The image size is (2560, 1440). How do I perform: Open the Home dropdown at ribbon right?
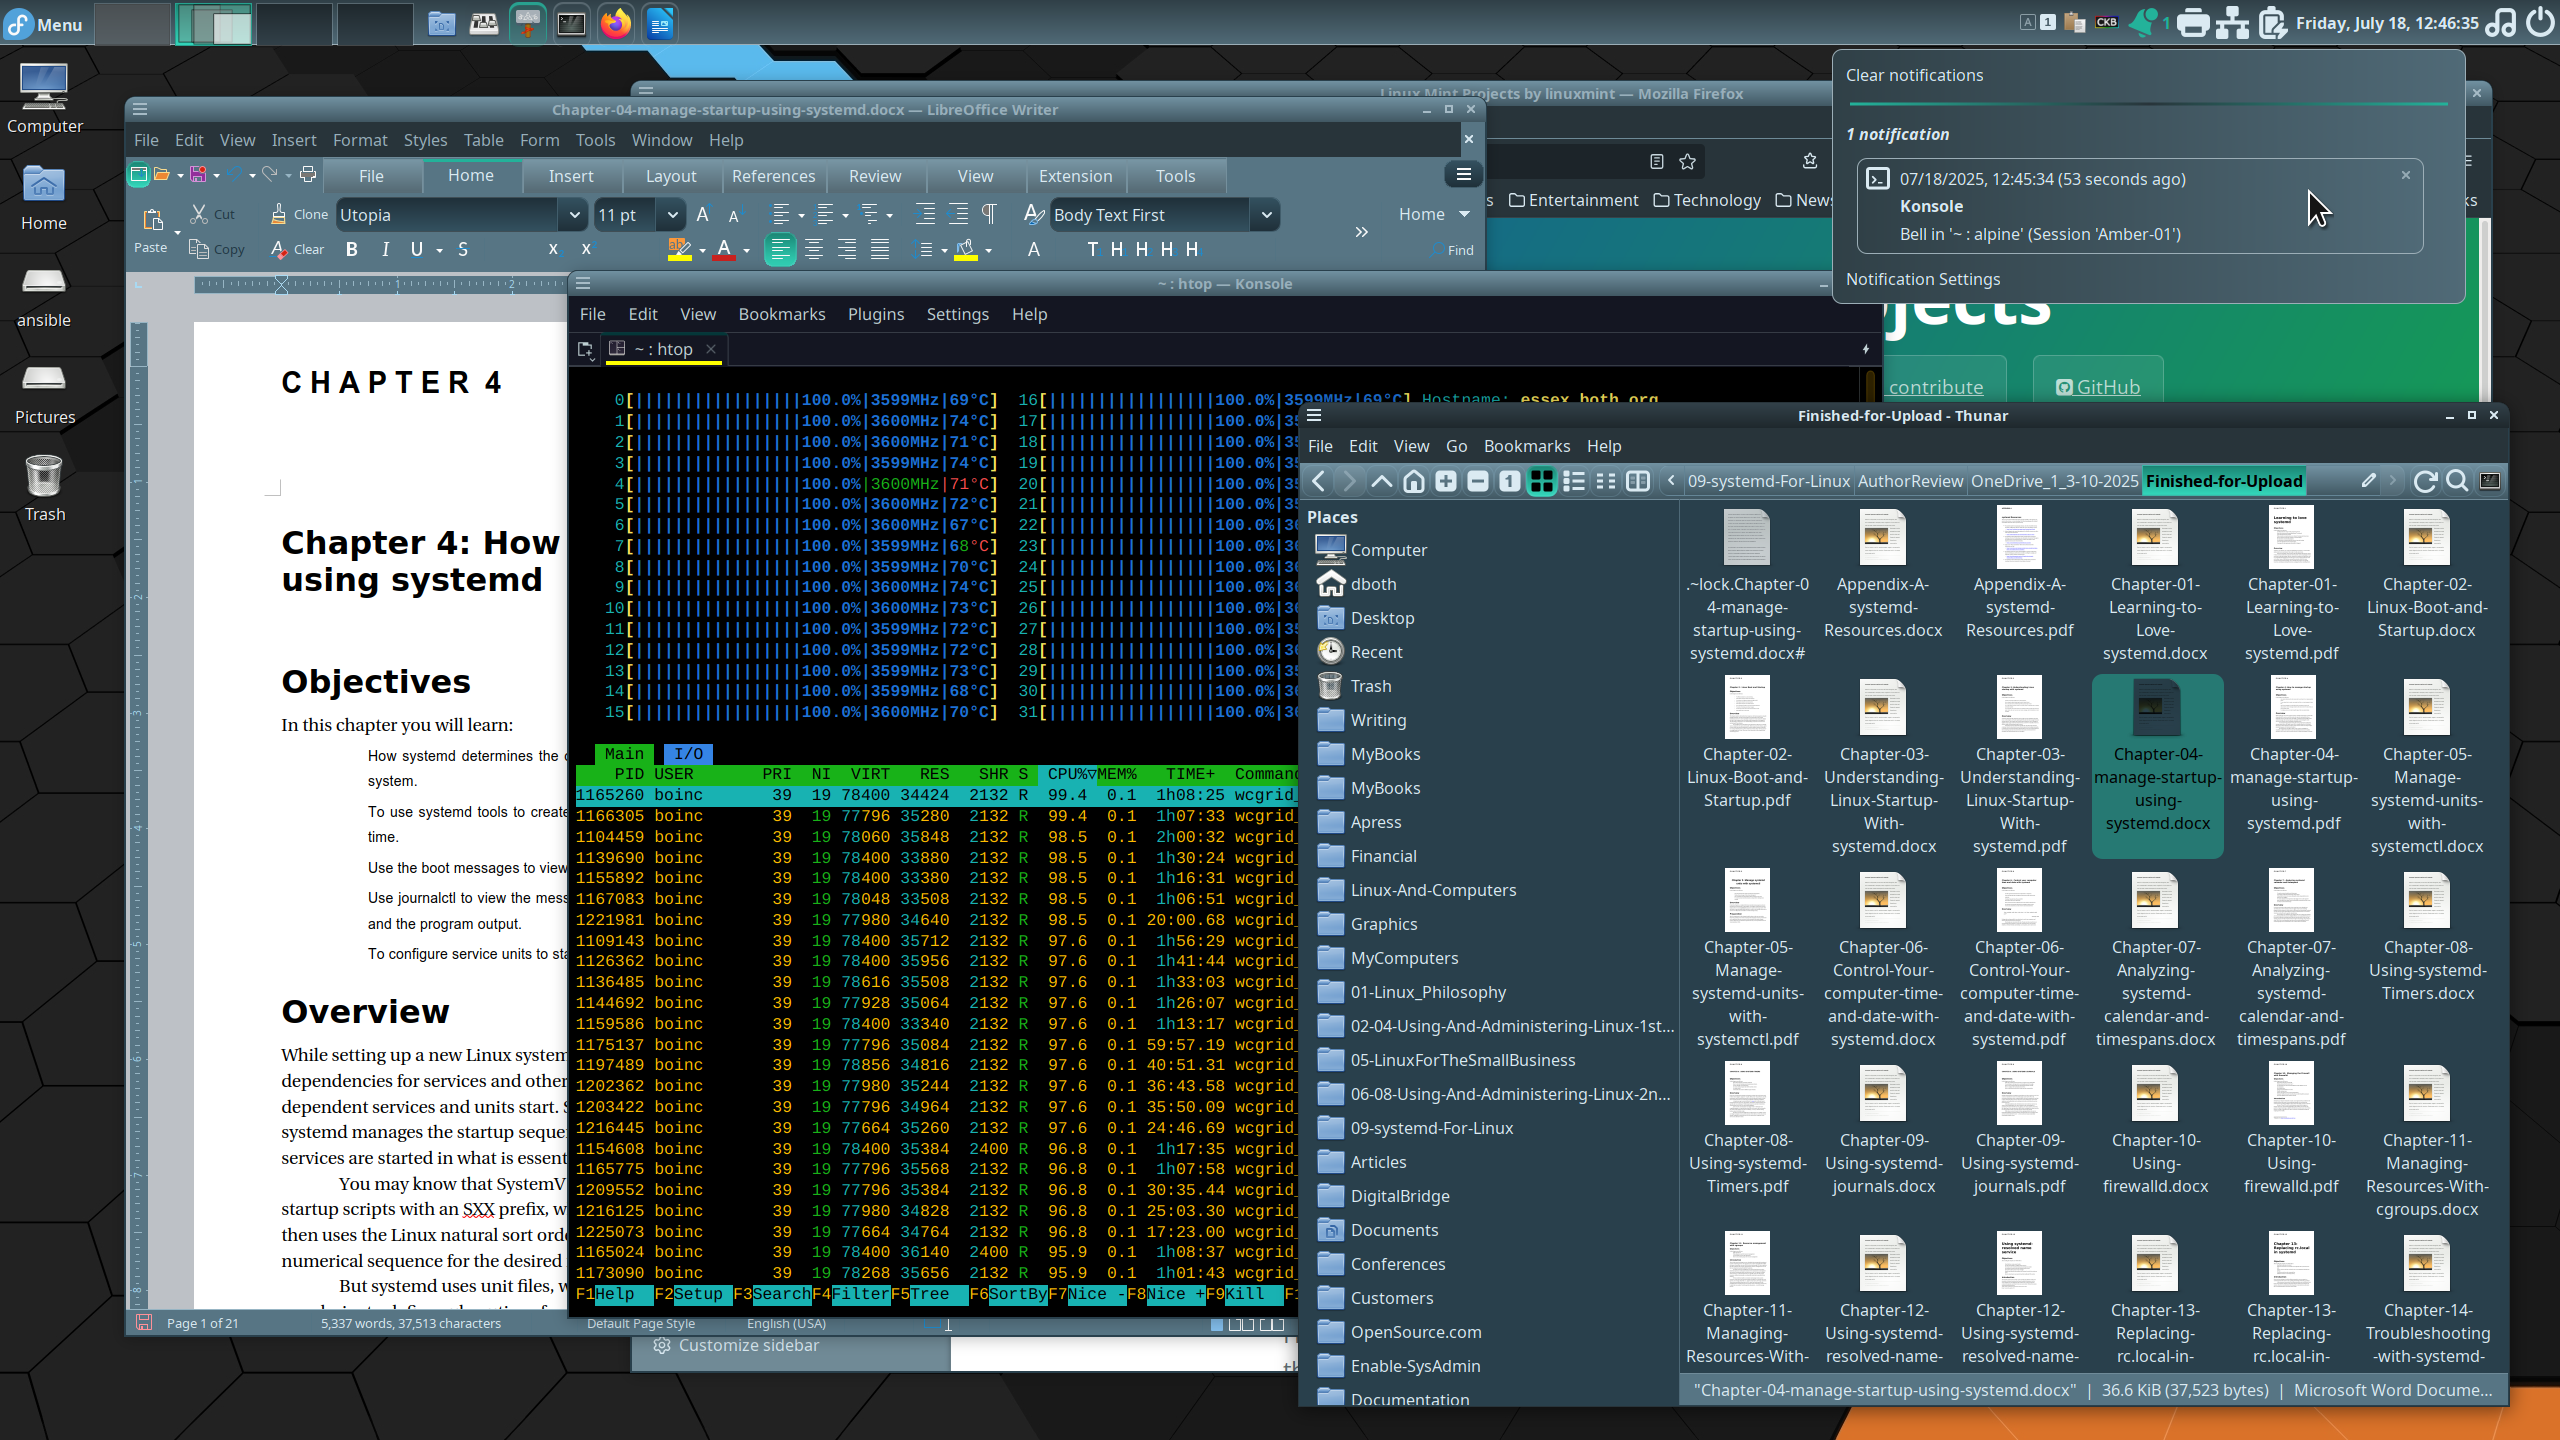coord(1434,214)
